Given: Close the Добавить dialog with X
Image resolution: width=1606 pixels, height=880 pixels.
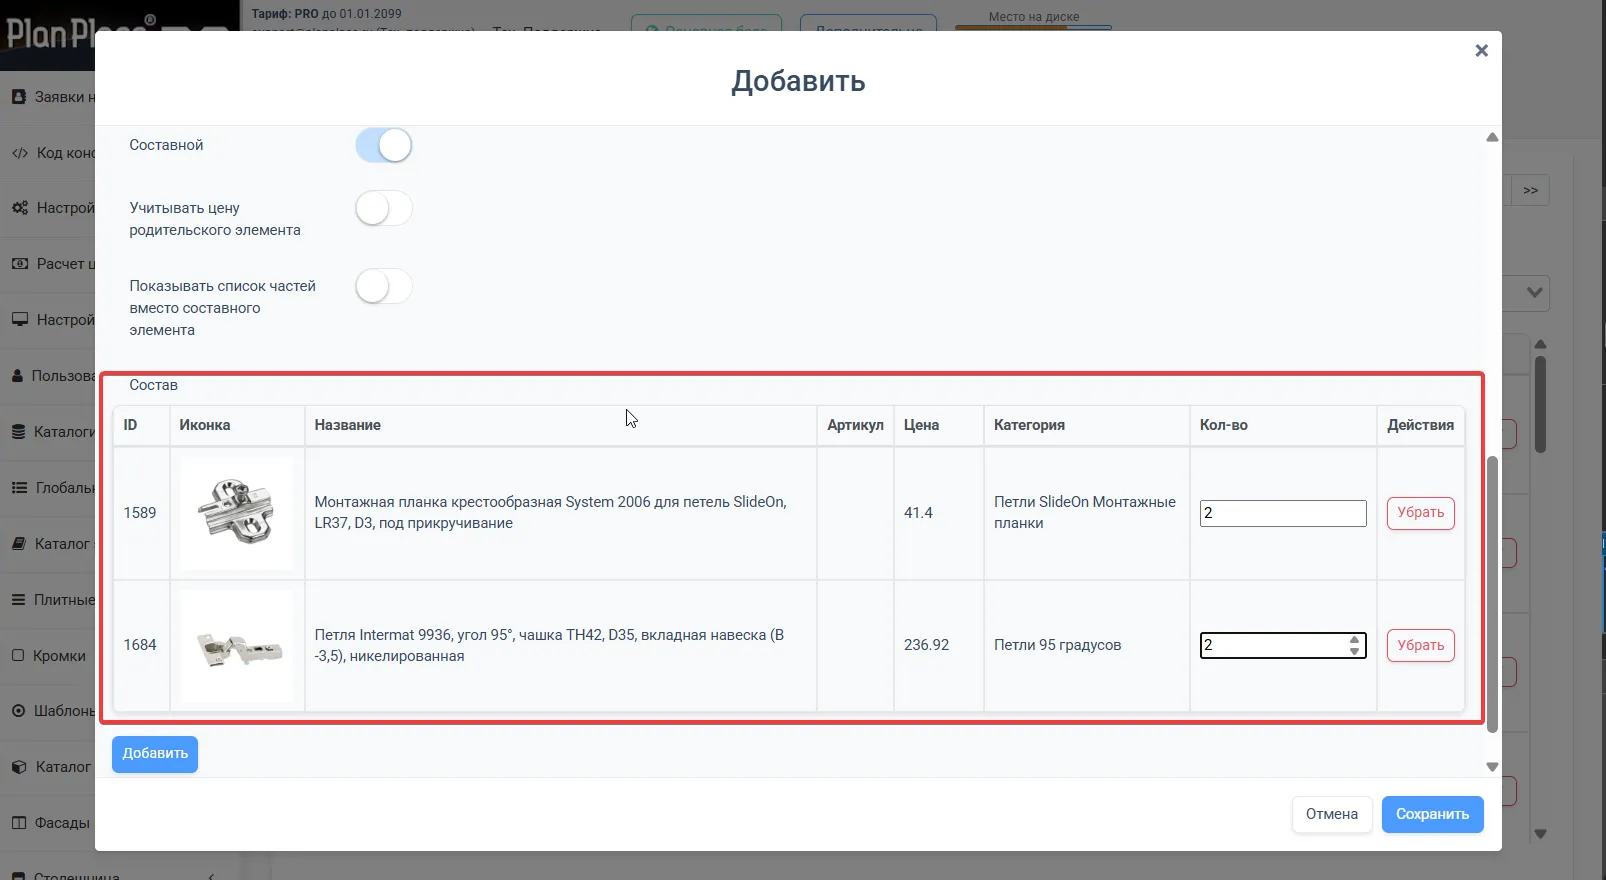Looking at the screenshot, I should pyautogui.click(x=1481, y=51).
